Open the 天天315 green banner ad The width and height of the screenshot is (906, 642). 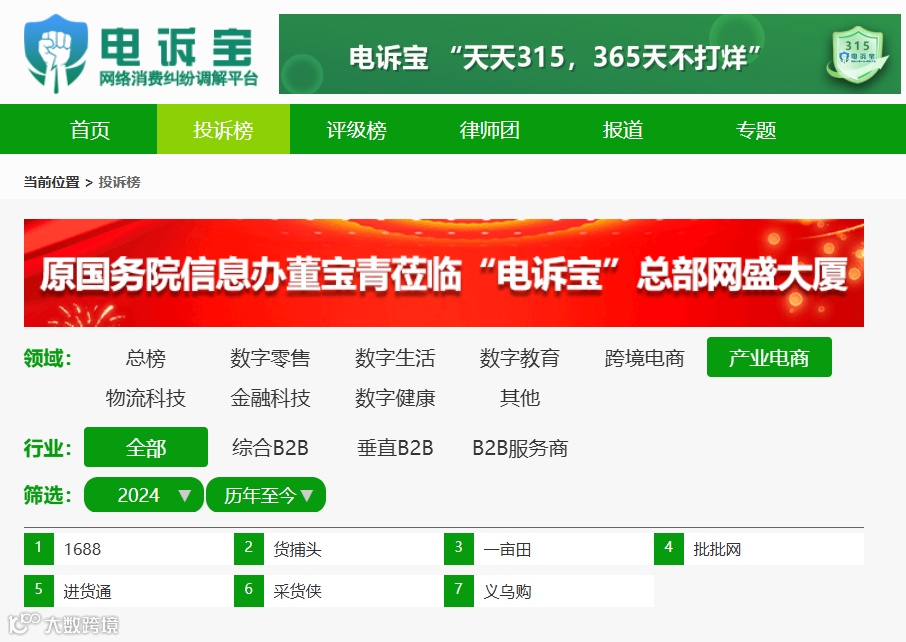pos(589,54)
